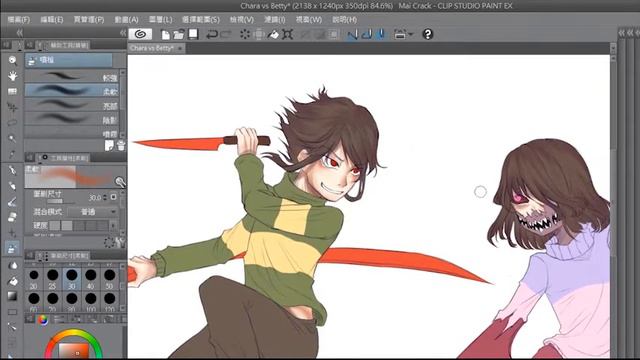Click the Fill bucket icon in command bar
The height and width of the screenshot is (360, 640).
click(273, 35)
